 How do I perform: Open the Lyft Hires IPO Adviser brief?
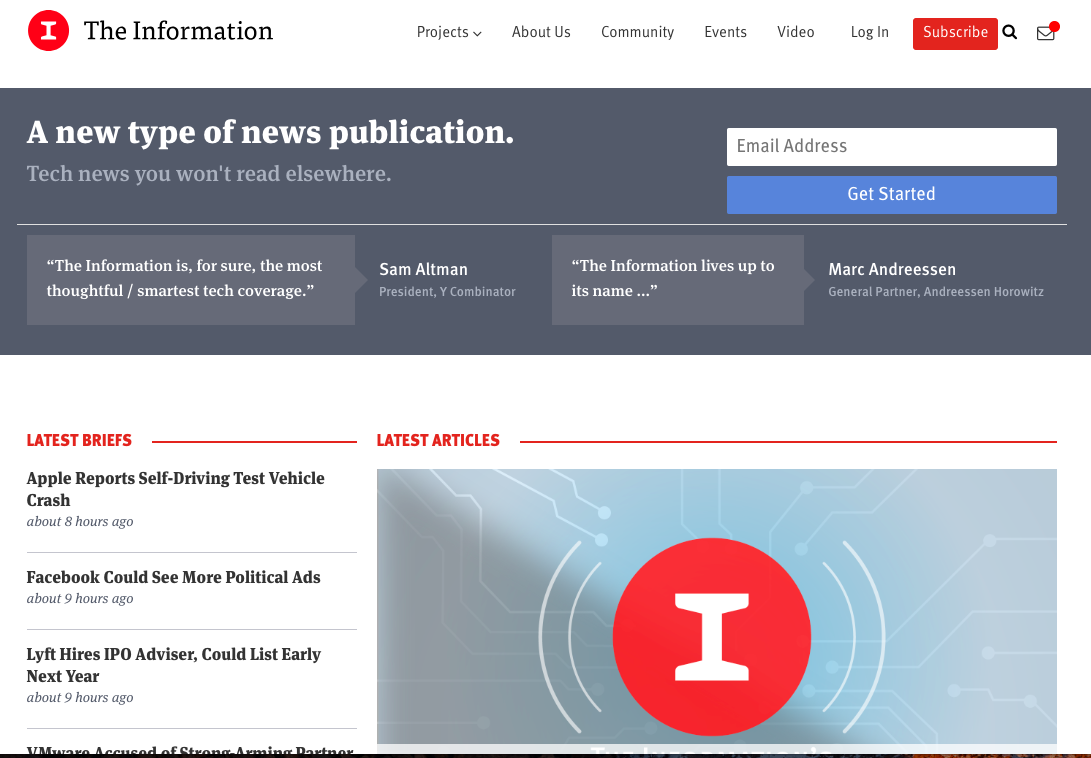click(x=173, y=665)
